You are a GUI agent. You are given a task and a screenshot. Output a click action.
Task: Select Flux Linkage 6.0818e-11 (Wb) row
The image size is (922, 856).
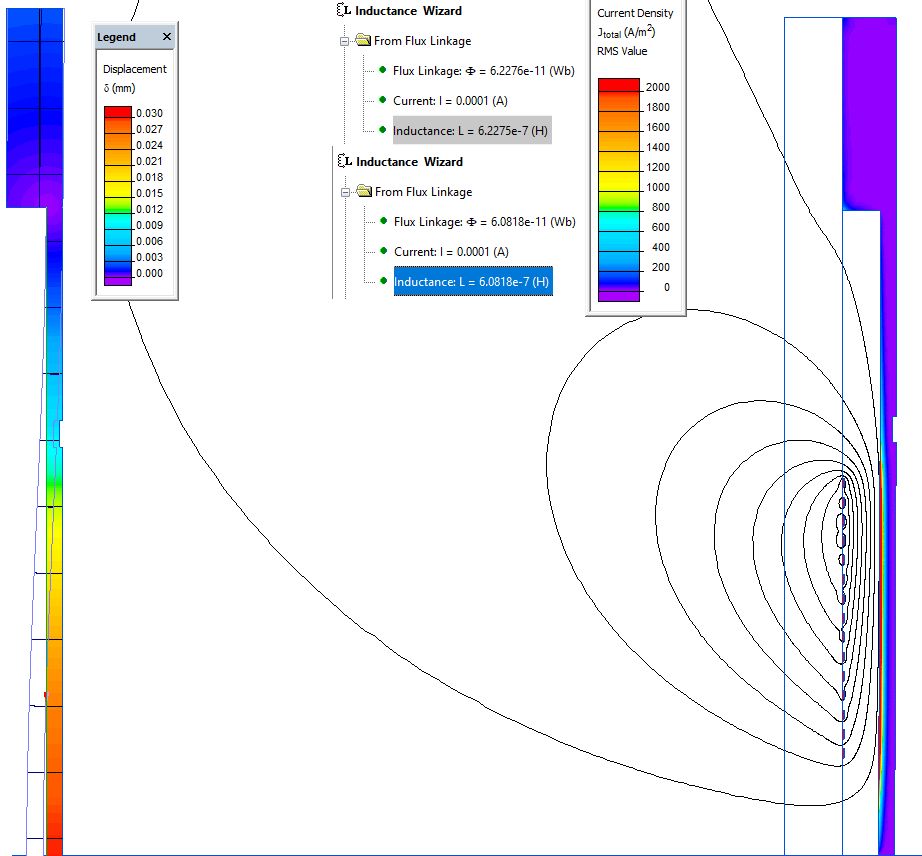tap(485, 222)
